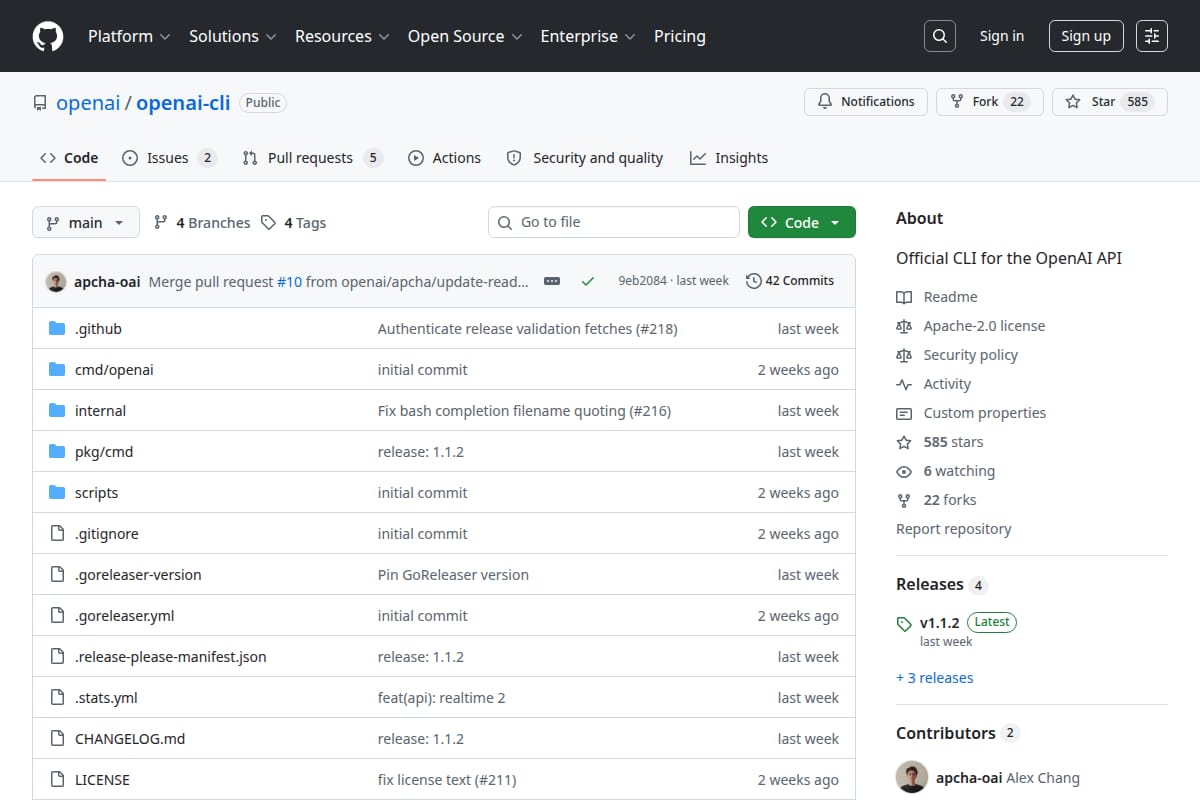
Task: Open 'feat(api): realtime 2' commit message
Action: pos(442,698)
